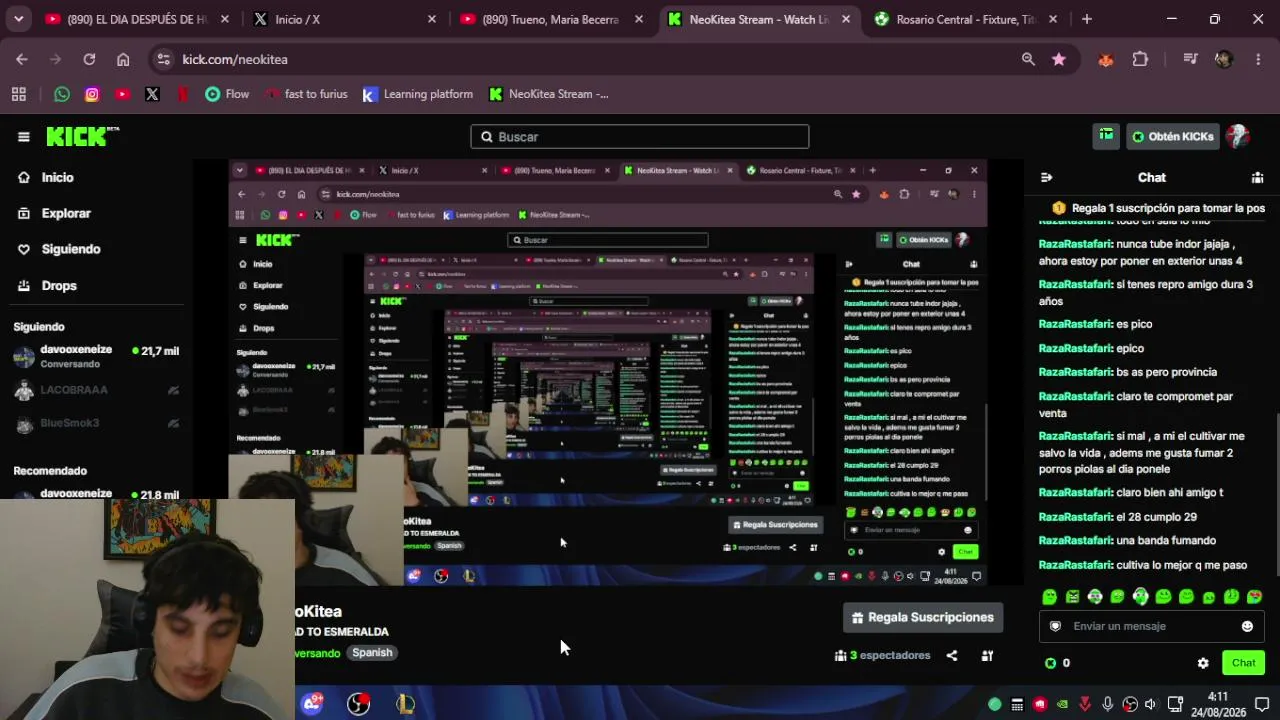The width and height of the screenshot is (1280, 720).
Task: Open the browser apps grid shortcut
Action: pyautogui.click(x=18, y=94)
